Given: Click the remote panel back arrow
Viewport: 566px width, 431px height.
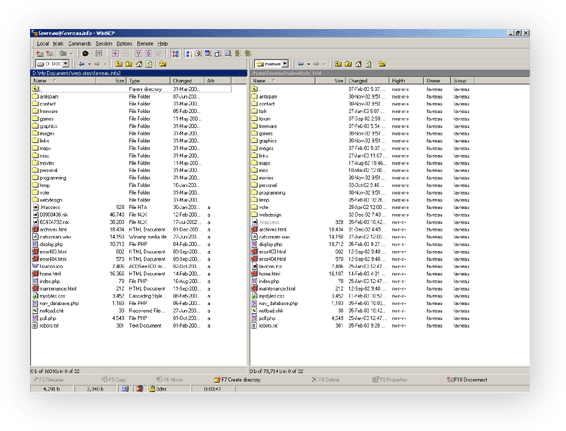Looking at the screenshot, I should coord(301,64).
